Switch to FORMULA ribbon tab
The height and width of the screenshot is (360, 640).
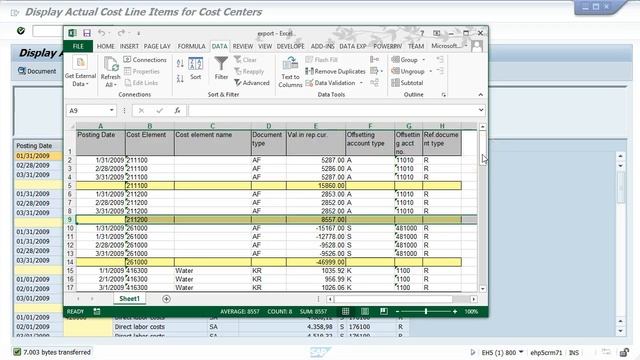[191, 46]
